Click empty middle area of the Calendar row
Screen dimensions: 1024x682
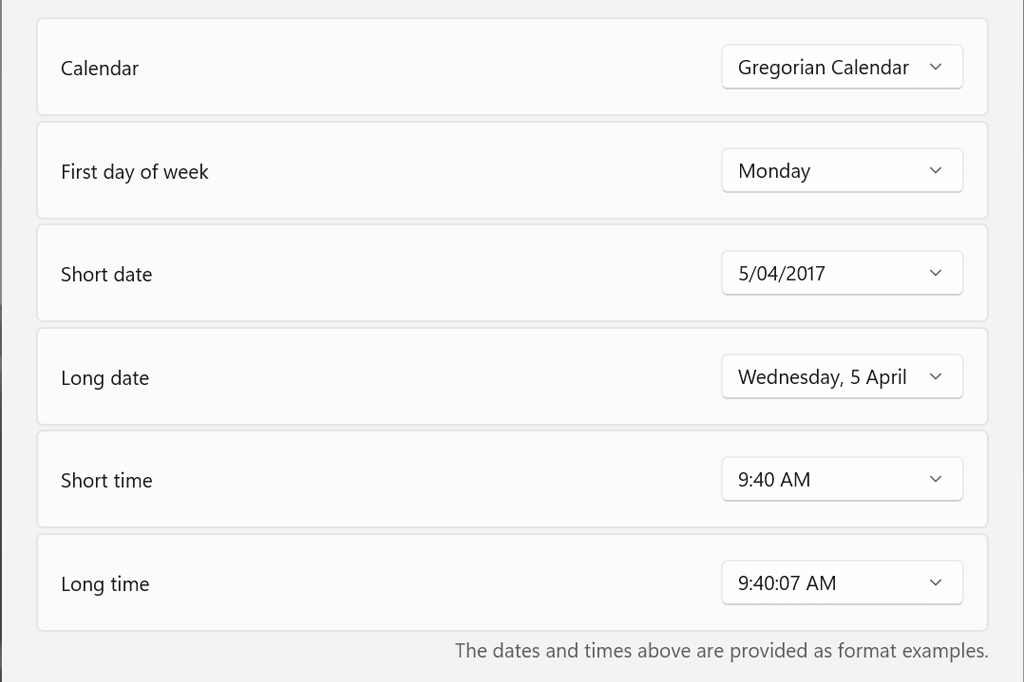(430, 67)
